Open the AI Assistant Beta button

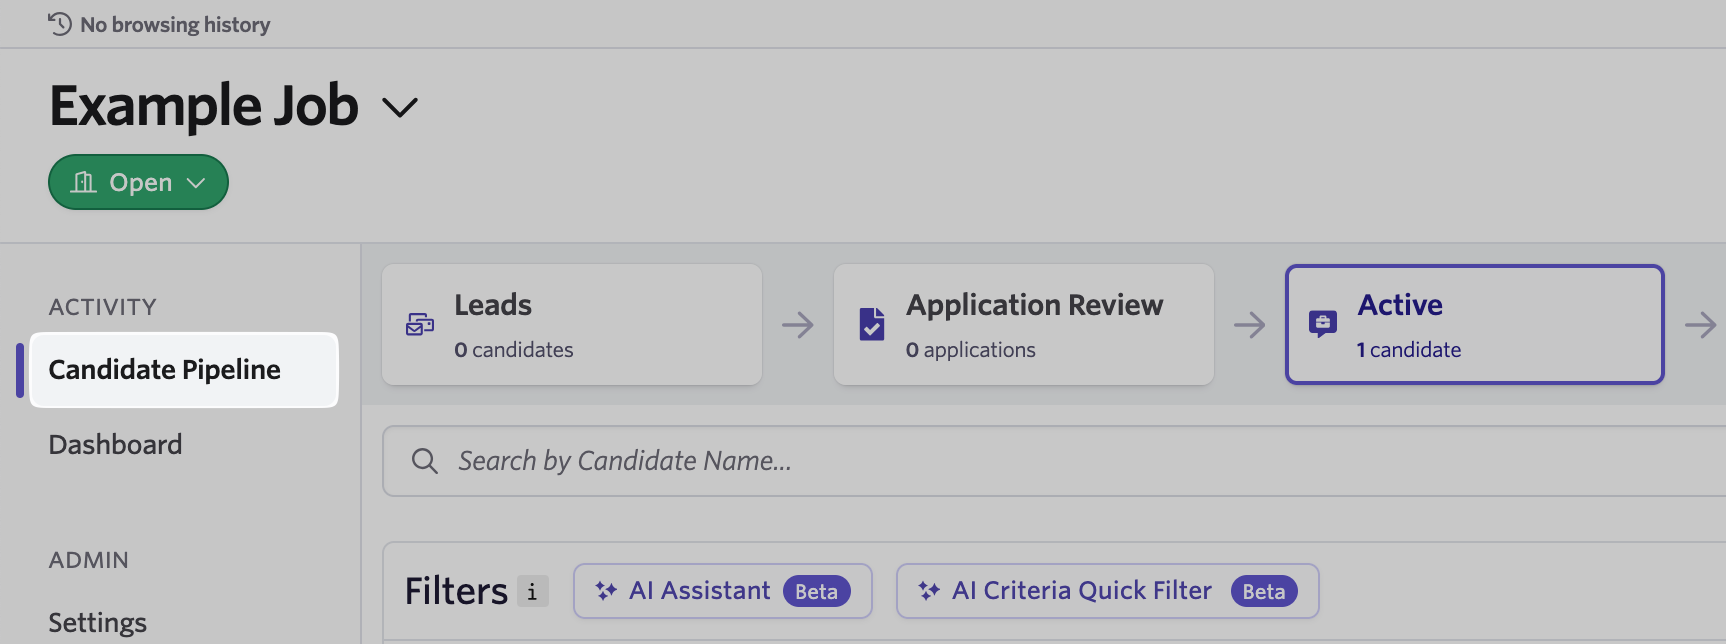(x=722, y=591)
